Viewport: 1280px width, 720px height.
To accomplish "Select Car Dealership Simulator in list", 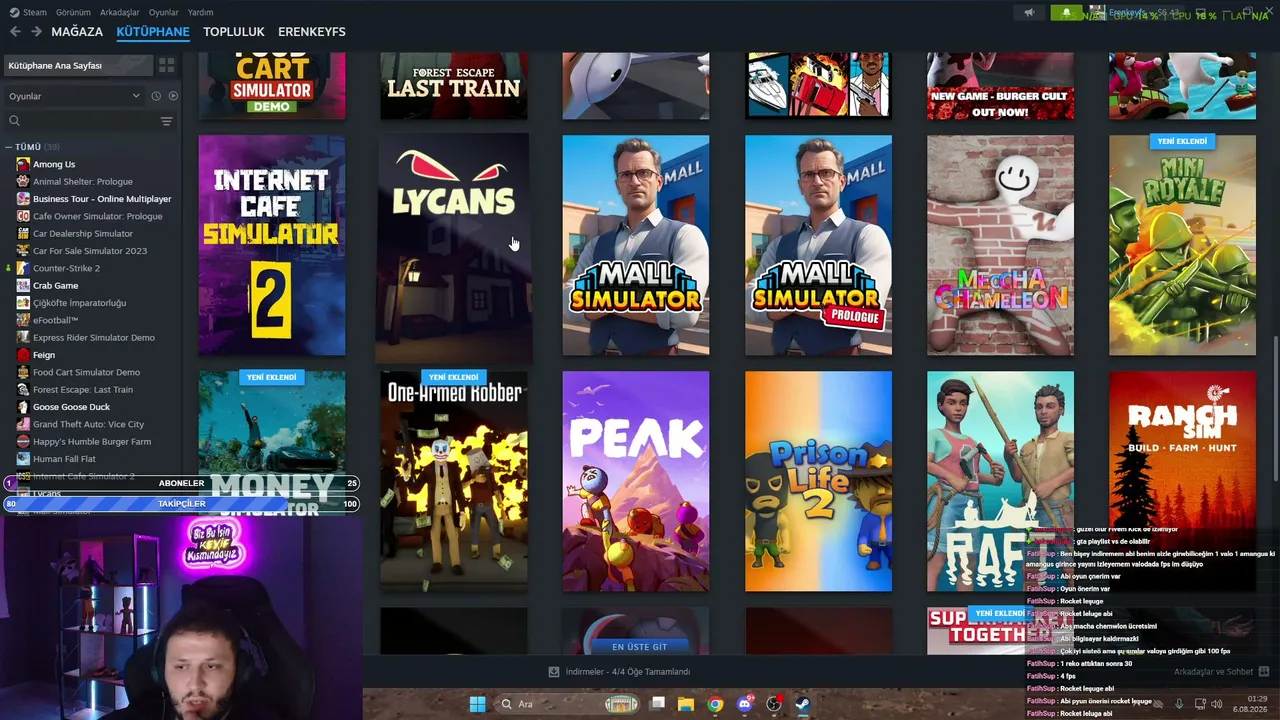I will point(83,234).
